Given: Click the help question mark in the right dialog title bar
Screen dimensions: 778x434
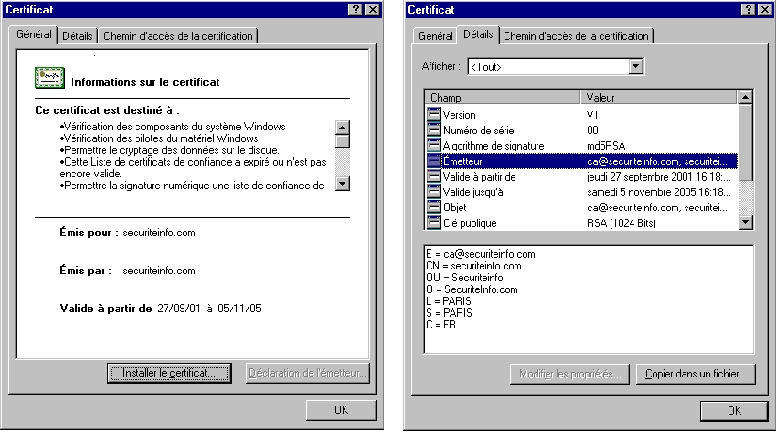Looking at the screenshot, I should click(744, 9).
